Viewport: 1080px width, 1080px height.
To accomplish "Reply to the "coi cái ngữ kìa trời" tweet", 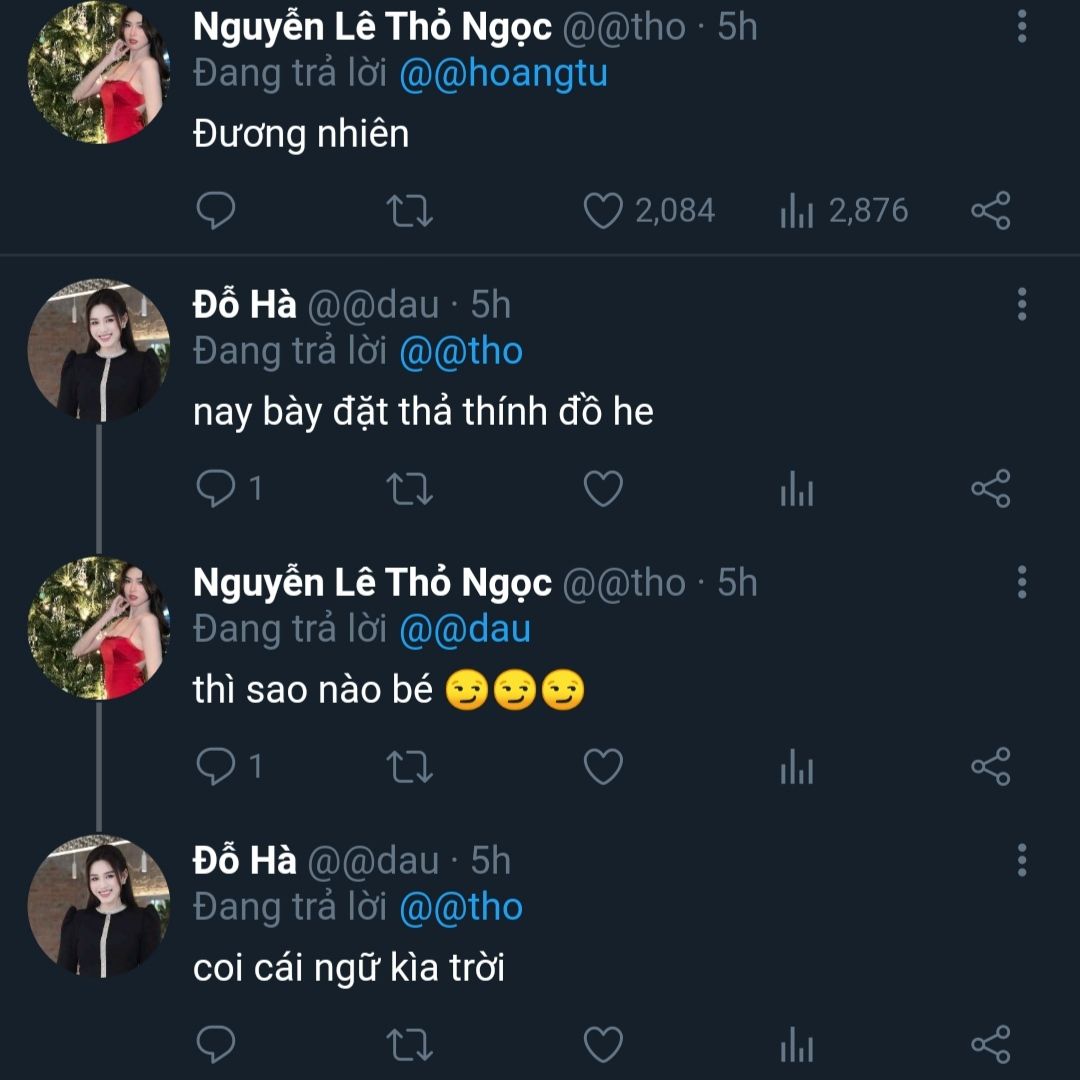I will (216, 1044).
